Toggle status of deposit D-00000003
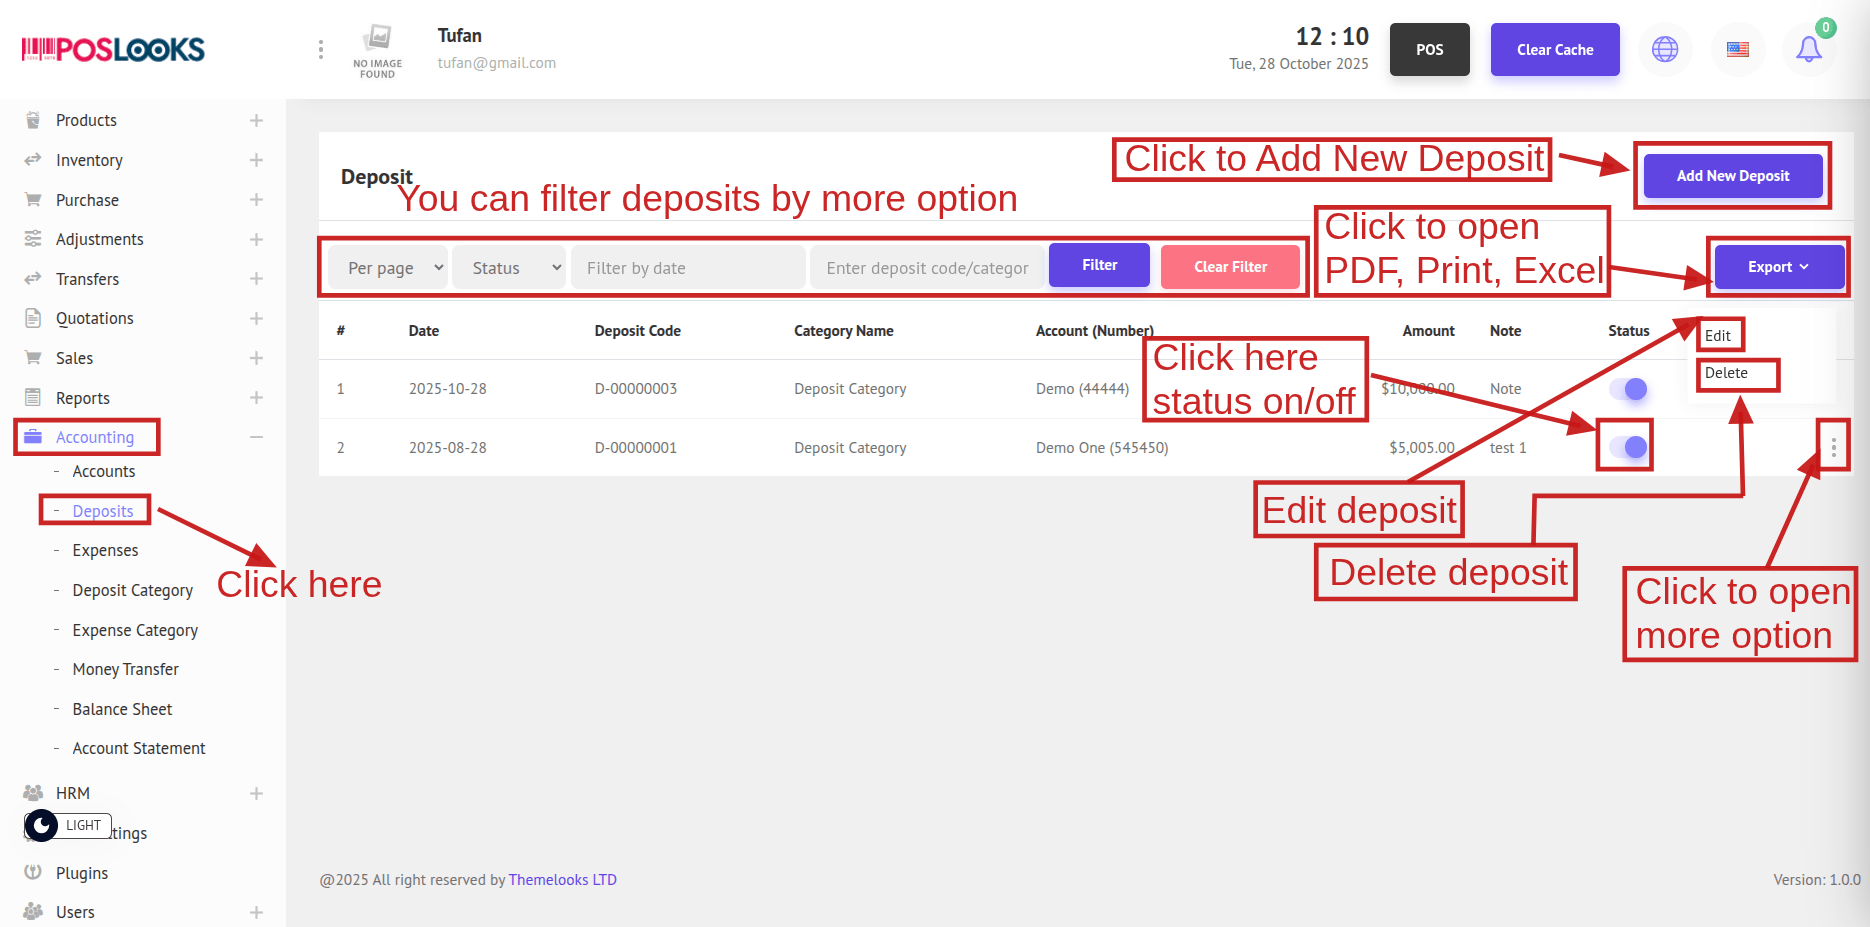 [1628, 389]
